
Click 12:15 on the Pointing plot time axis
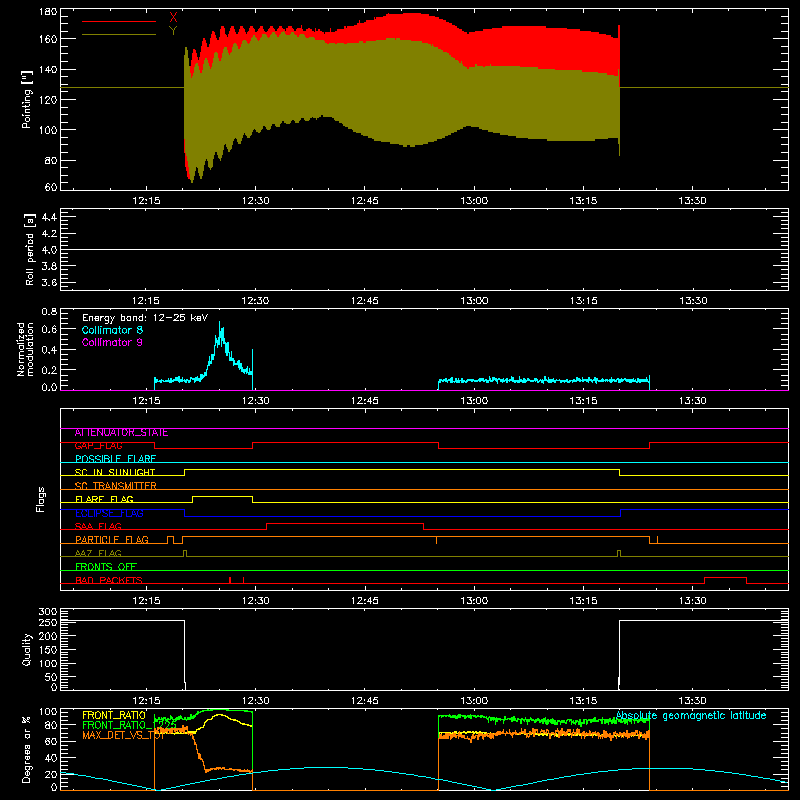pos(146,201)
